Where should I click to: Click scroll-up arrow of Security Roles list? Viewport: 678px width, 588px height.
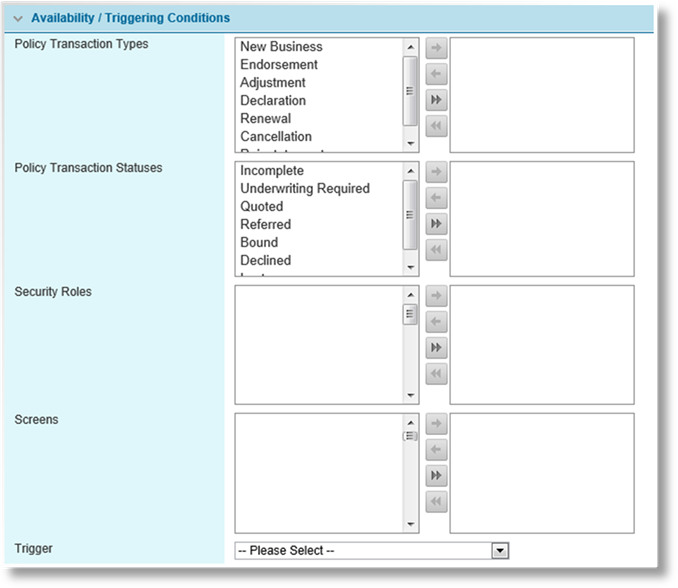pyautogui.click(x=410, y=295)
